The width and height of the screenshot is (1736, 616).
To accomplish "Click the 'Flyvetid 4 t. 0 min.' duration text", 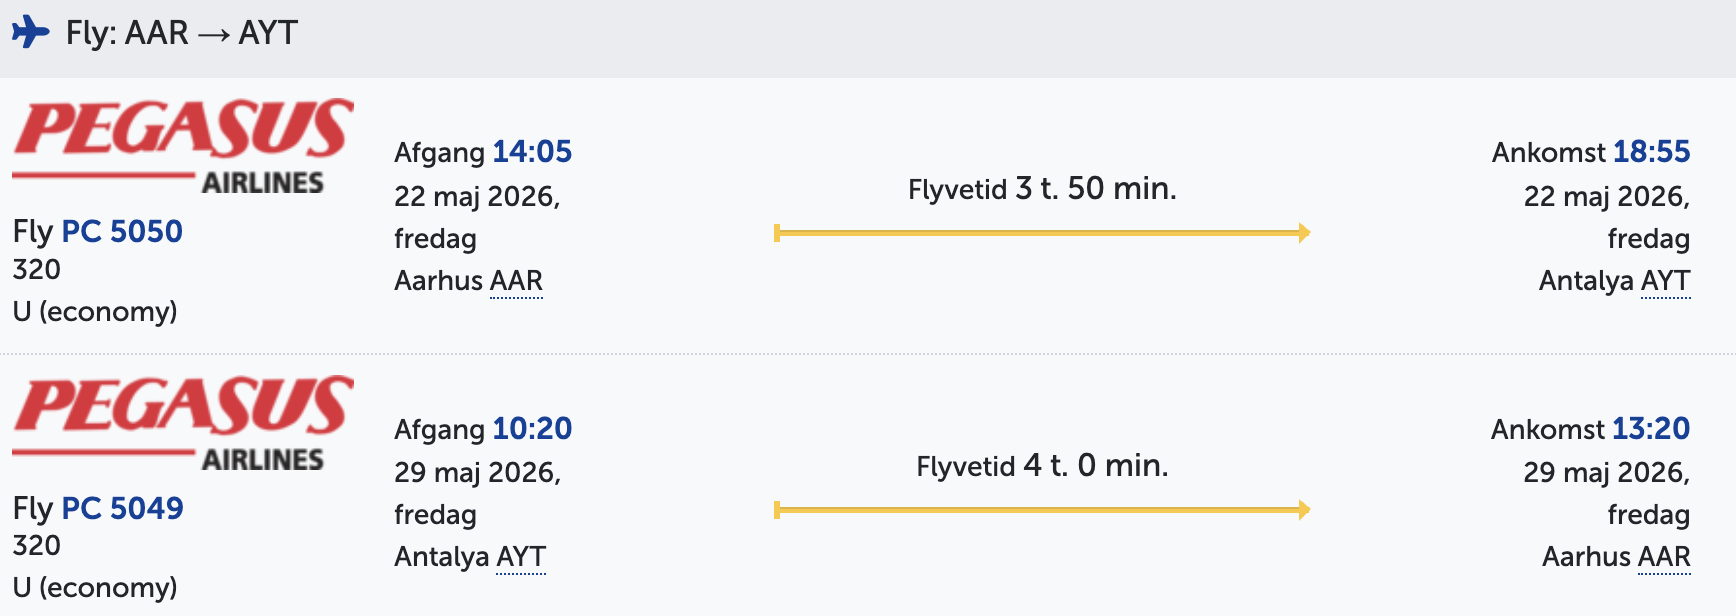I will 1042,466.
